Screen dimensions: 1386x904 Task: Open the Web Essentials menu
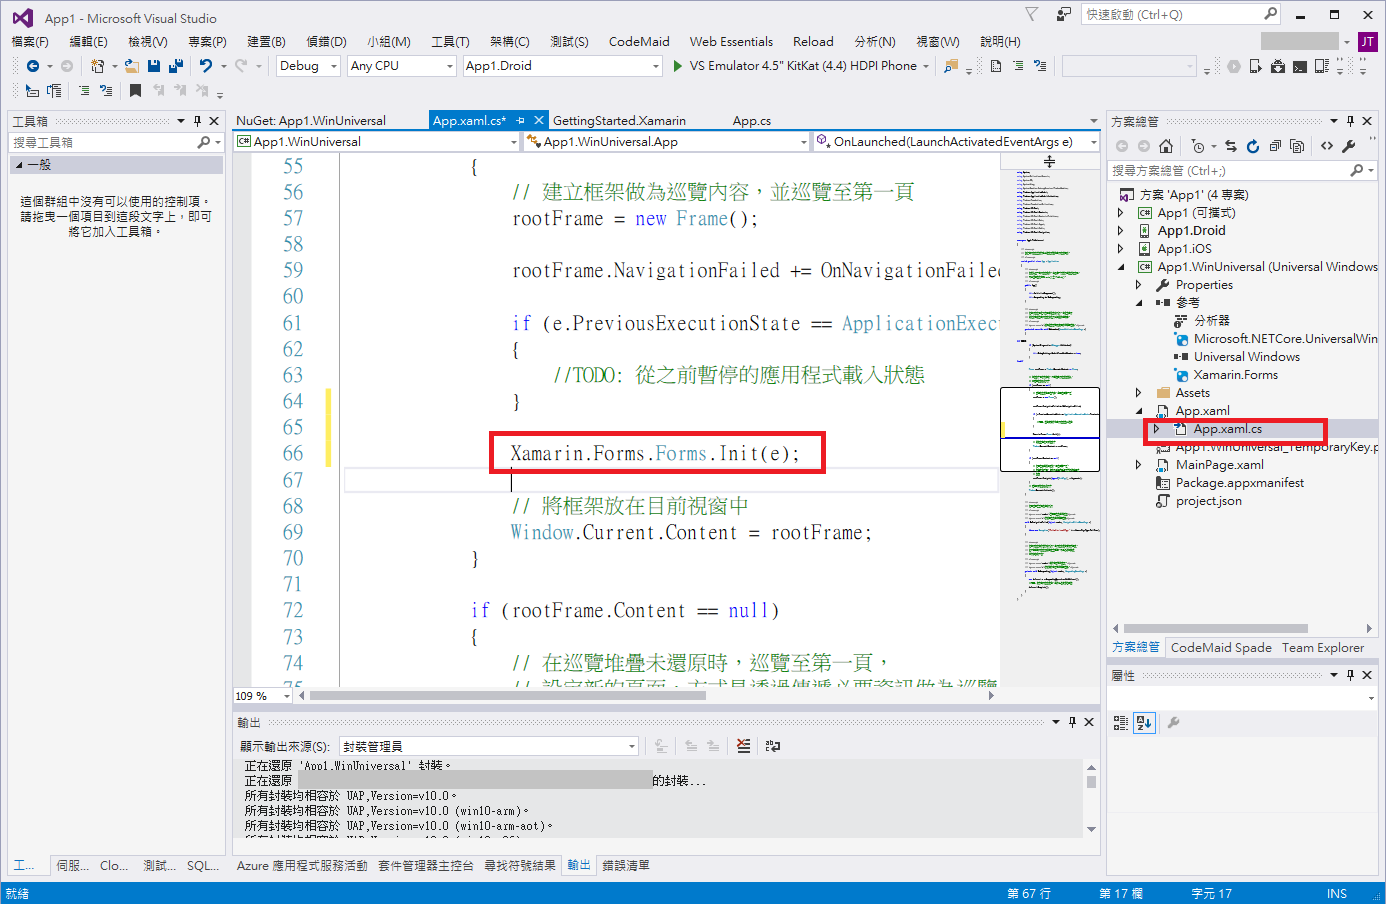pyautogui.click(x=731, y=41)
